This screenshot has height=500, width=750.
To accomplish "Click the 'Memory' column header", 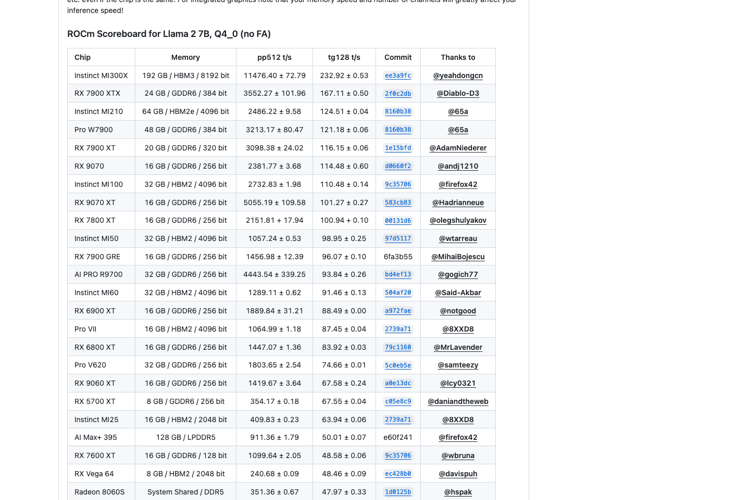I will (186, 57).
